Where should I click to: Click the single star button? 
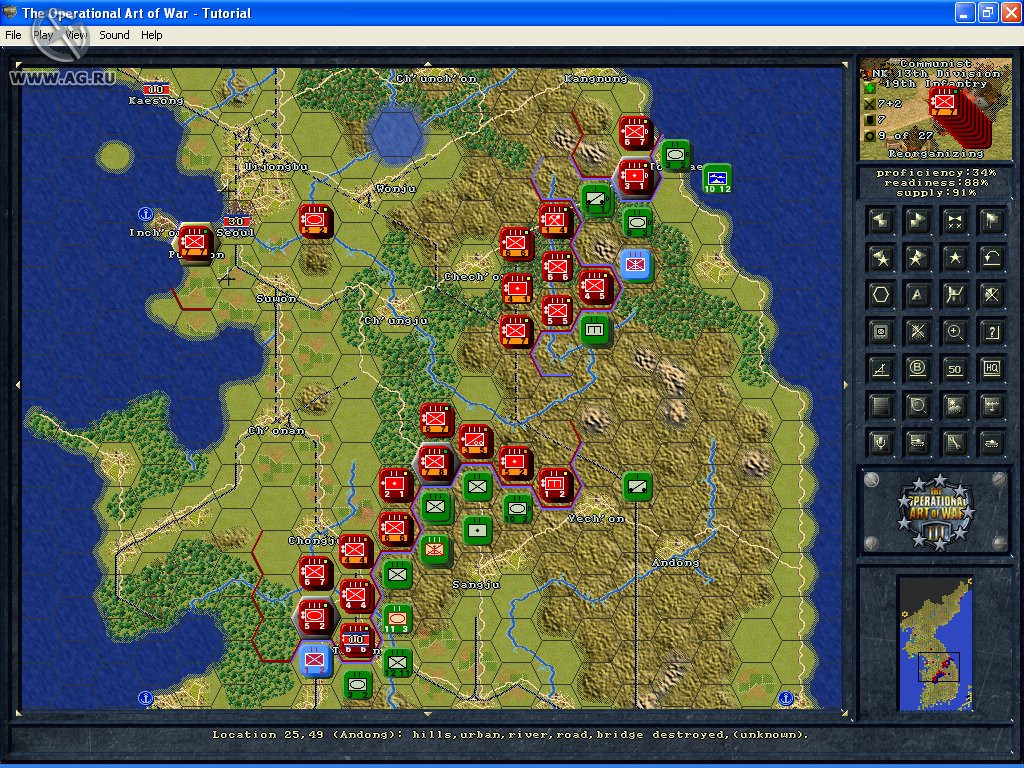(x=954, y=258)
